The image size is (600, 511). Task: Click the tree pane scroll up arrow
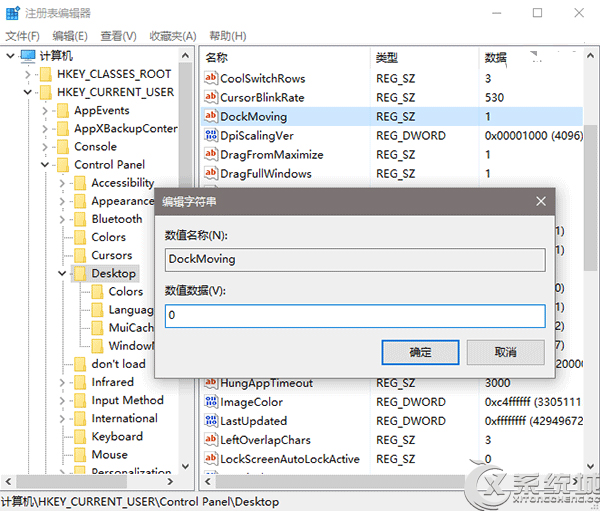point(186,56)
